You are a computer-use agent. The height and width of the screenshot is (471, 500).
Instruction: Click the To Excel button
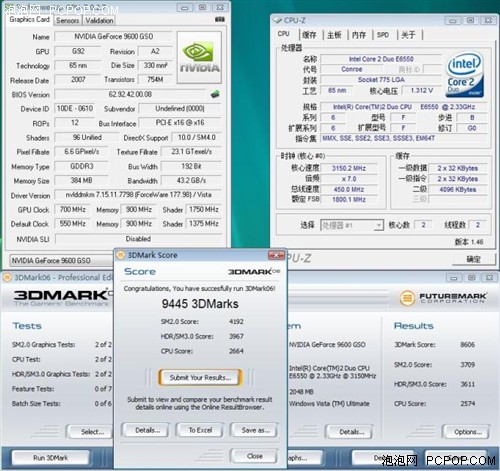click(200, 430)
